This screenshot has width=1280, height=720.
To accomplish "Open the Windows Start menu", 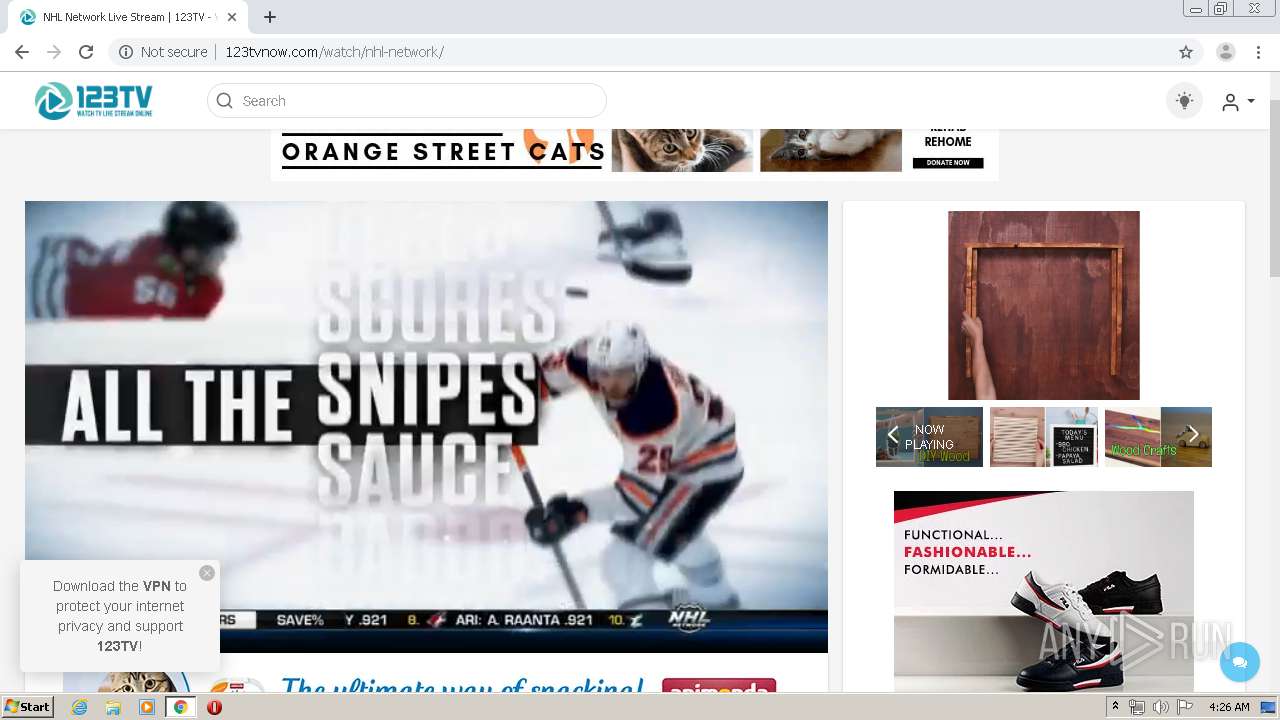I will [x=27, y=707].
